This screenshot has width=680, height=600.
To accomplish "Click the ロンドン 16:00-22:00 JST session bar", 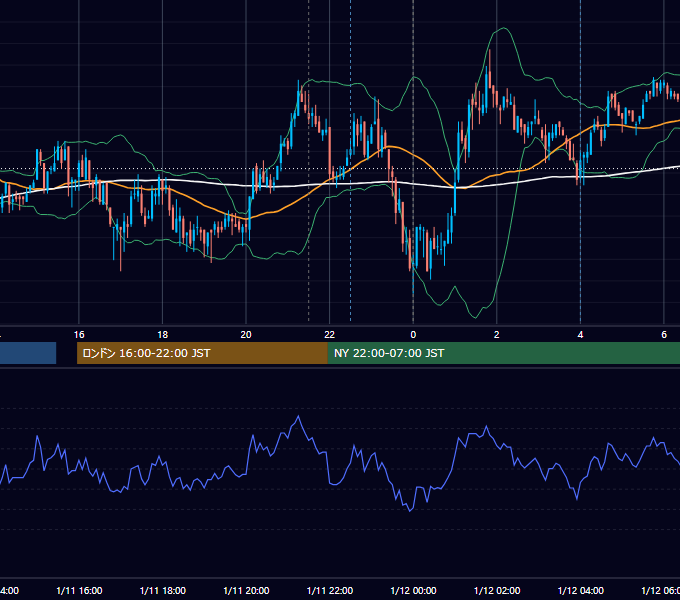I will pos(202,353).
